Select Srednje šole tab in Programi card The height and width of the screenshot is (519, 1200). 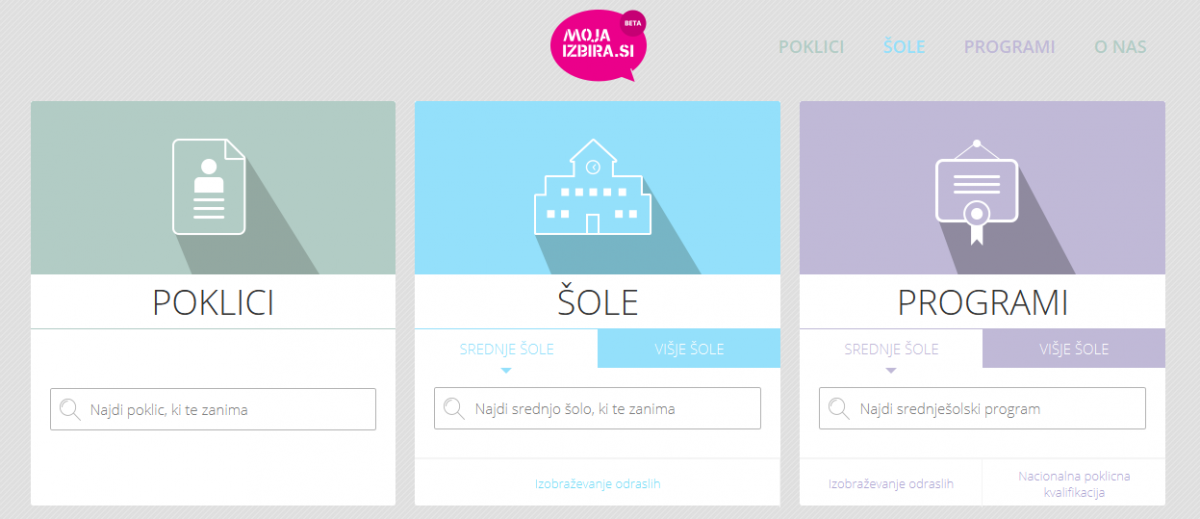(891, 349)
